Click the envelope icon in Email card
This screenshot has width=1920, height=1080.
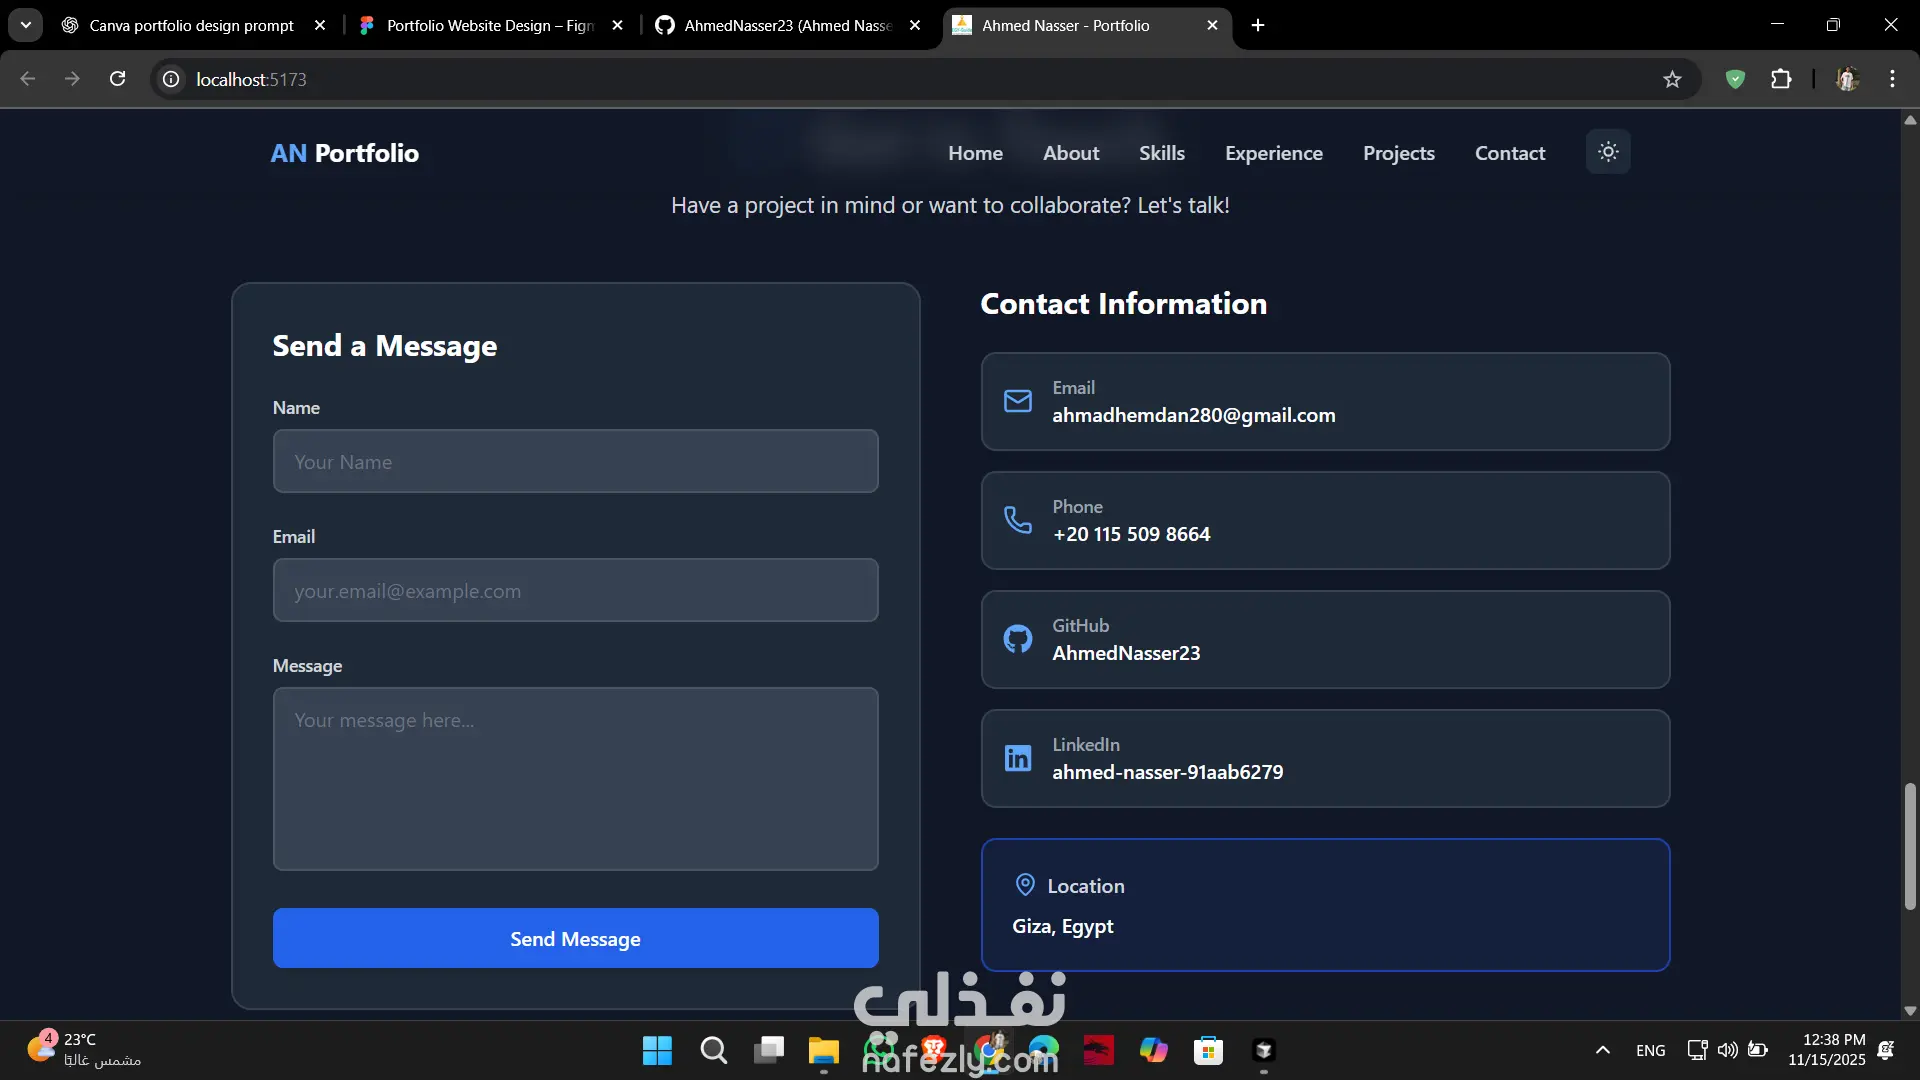point(1018,401)
